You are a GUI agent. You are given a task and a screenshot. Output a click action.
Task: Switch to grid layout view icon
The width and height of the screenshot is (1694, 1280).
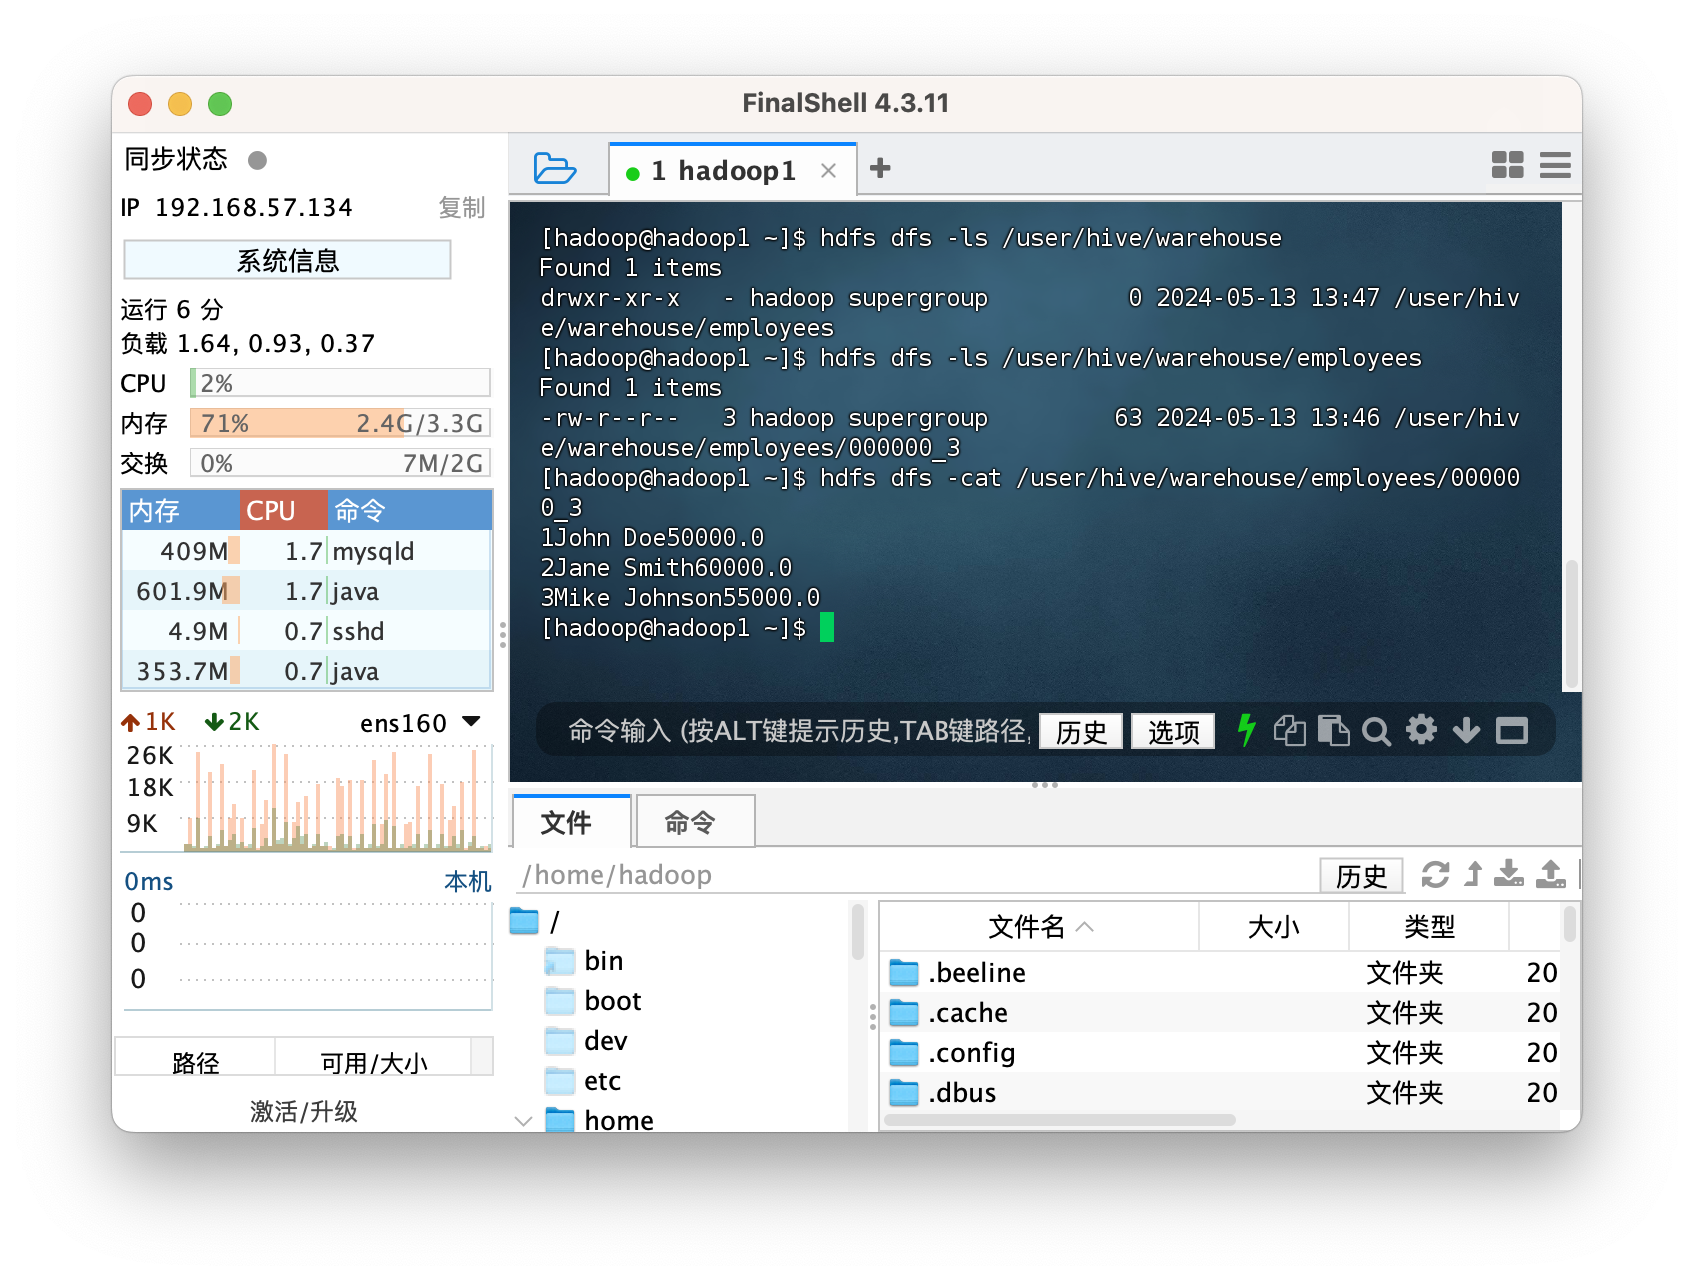[x=1507, y=165]
